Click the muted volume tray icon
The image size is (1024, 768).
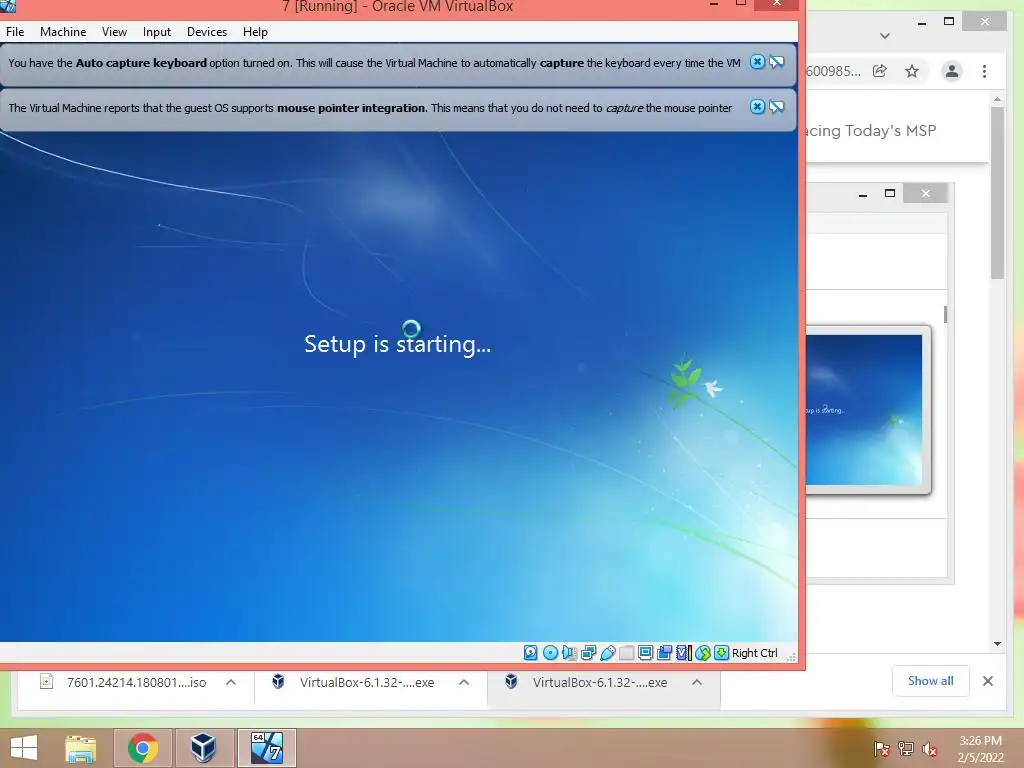929,749
